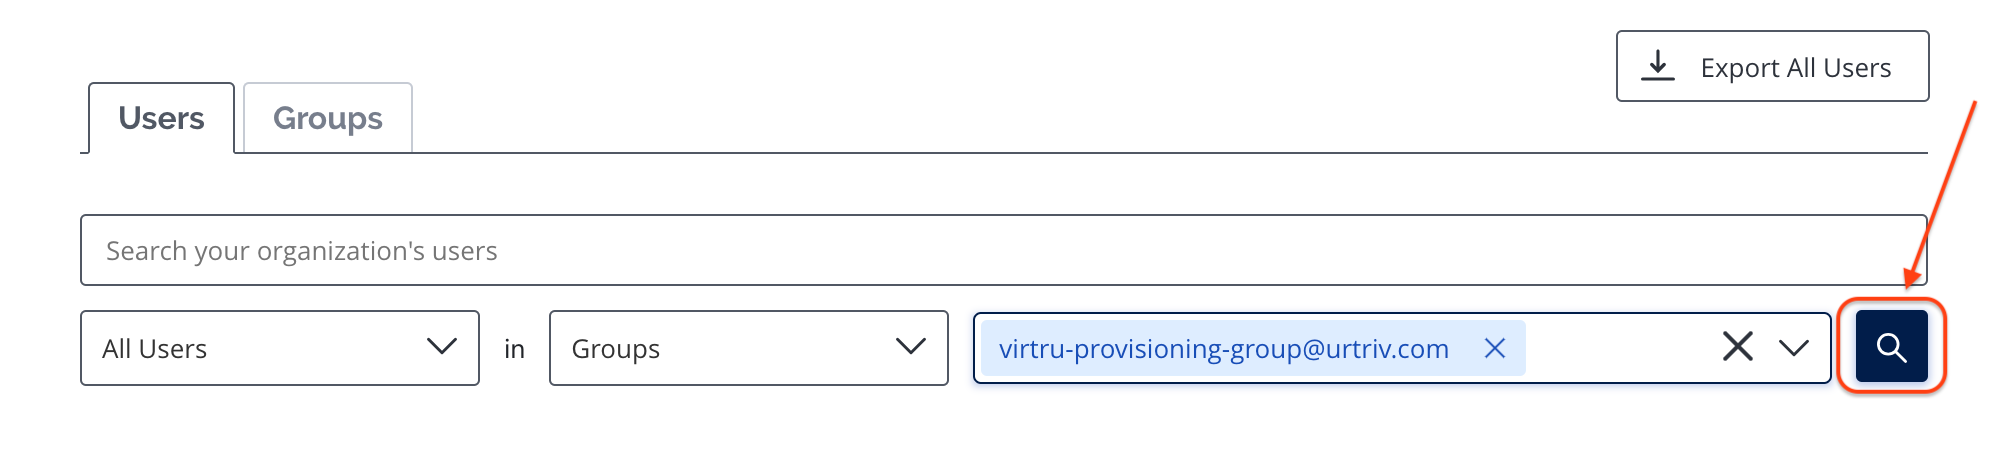This screenshot has height=454, width=2010.
Task: Run the search with the magnifier button
Action: pyautogui.click(x=1891, y=347)
